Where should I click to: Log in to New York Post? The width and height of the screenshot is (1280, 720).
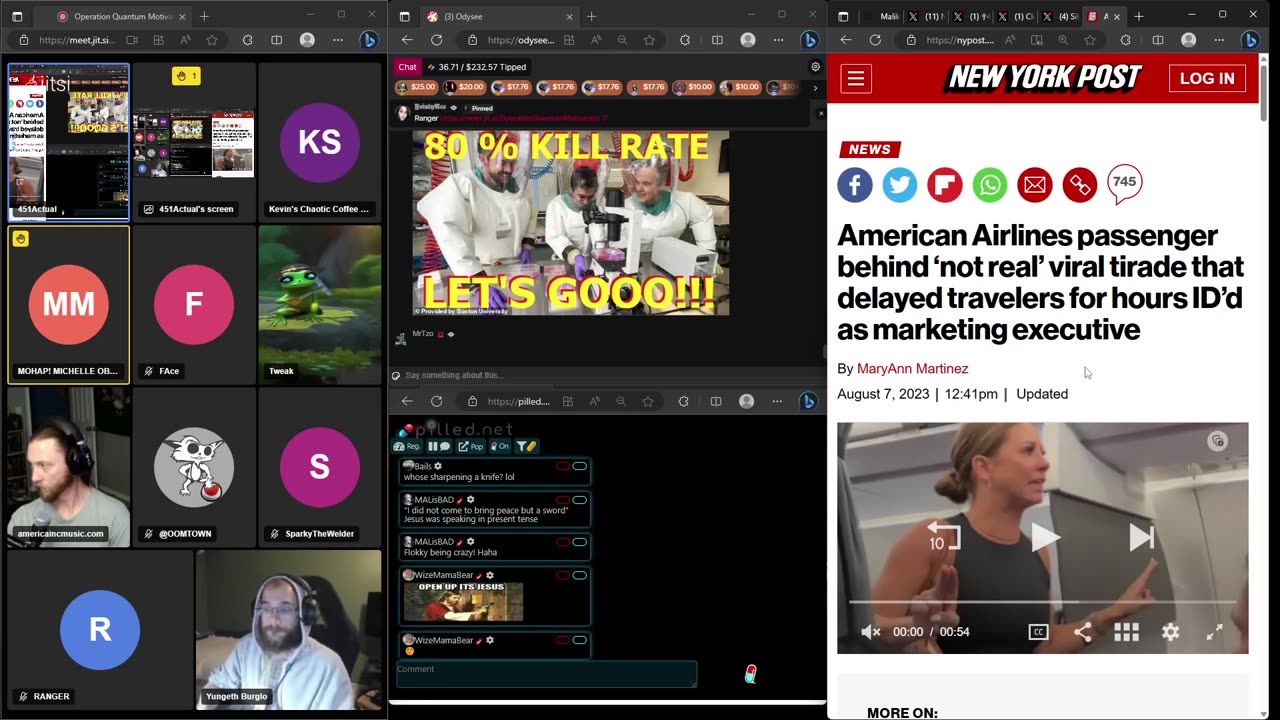[1207, 78]
